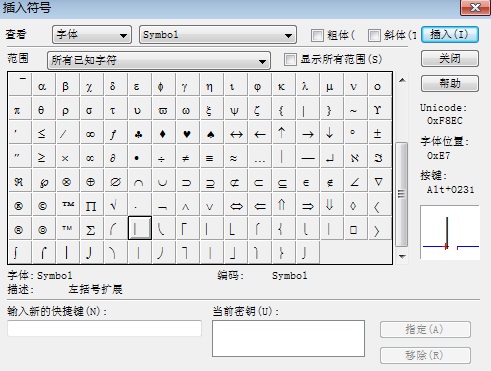This screenshot has width=491, height=371.
Task: Choose the summation Σ symbol
Action: click(x=92, y=228)
